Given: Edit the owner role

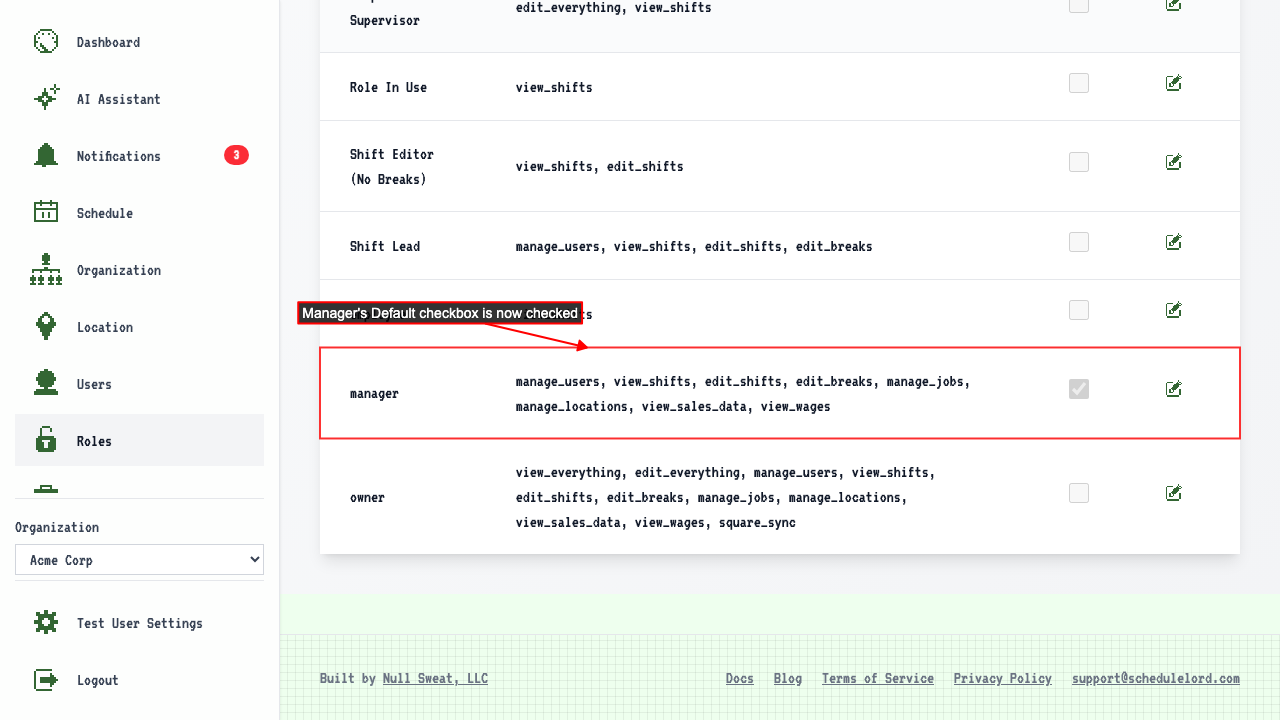Looking at the screenshot, I should [x=1174, y=493].
